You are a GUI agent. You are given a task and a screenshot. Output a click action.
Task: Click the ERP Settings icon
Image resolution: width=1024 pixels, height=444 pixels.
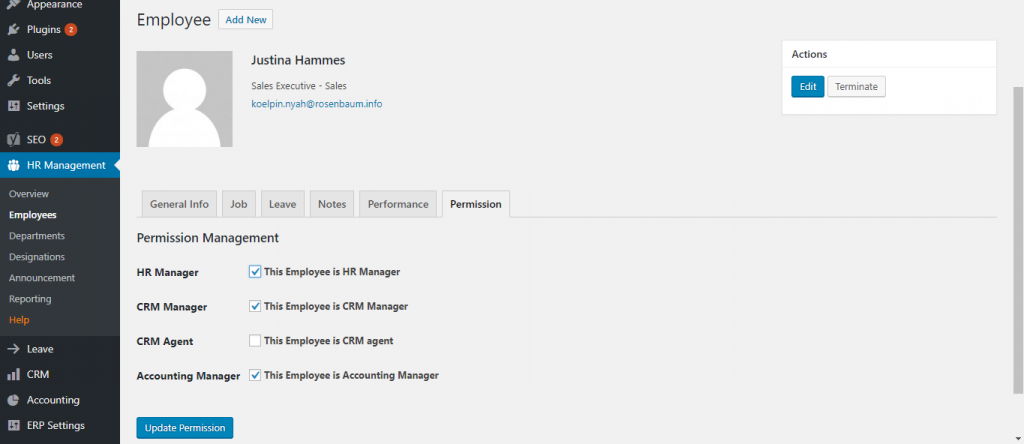pos(13,426)
